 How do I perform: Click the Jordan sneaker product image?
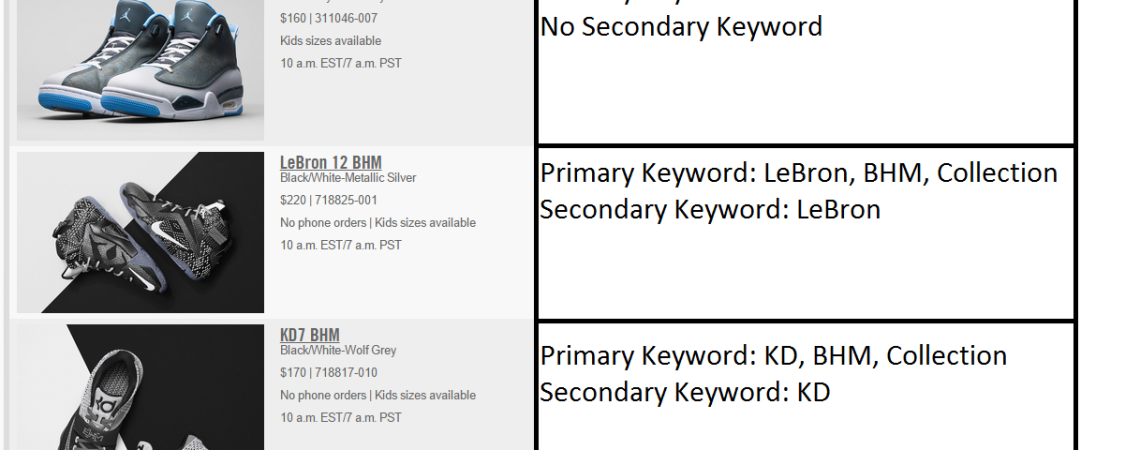click(140, 68)
